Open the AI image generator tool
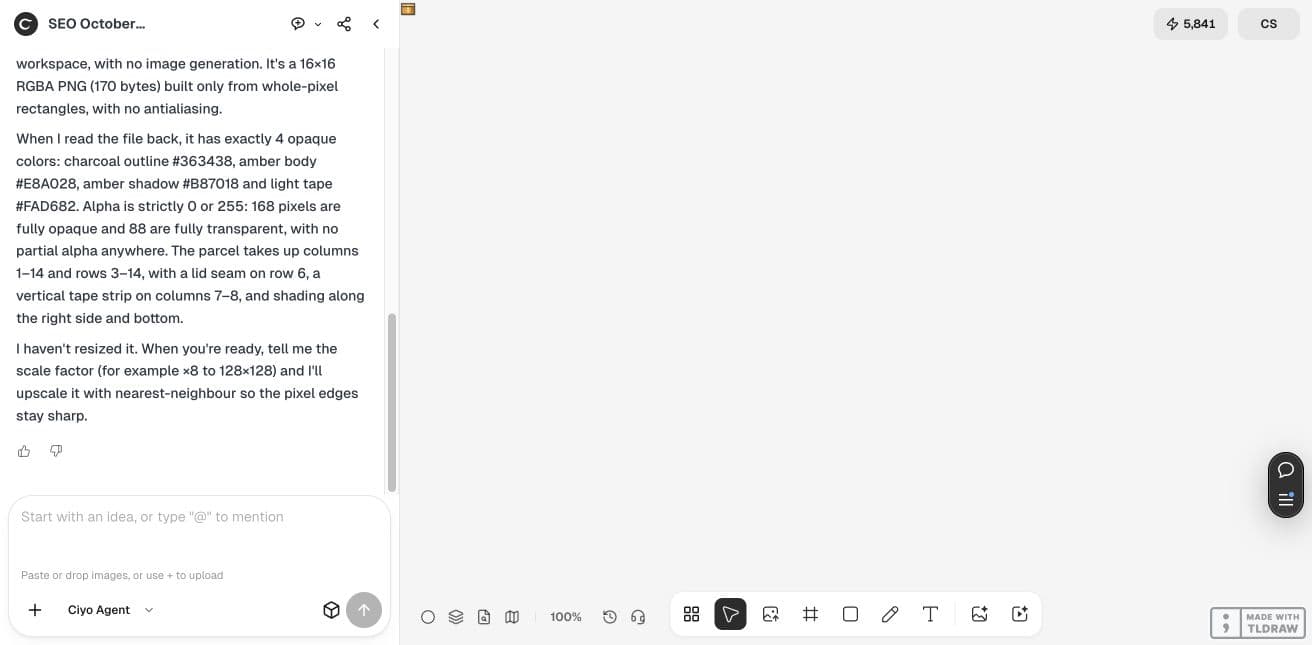Image resolution: width=1312 pixels, height=645 pixels. tap(980, 614)
